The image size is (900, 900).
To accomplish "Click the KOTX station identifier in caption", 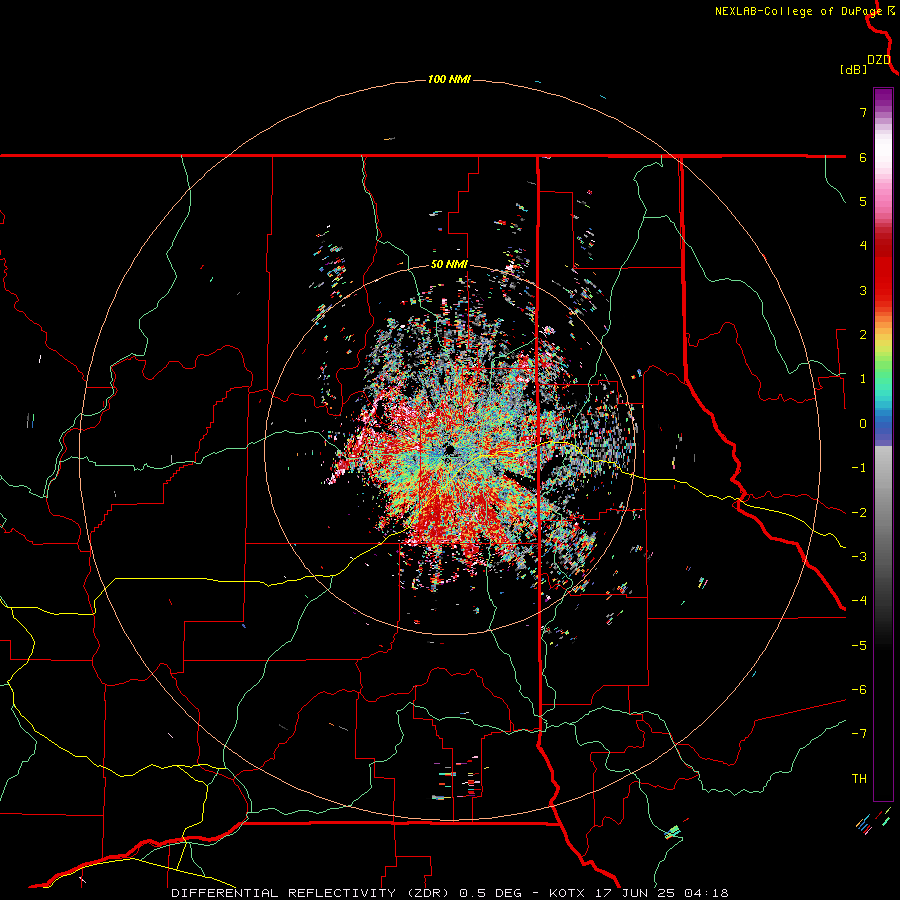I will (x=566, y=893).
